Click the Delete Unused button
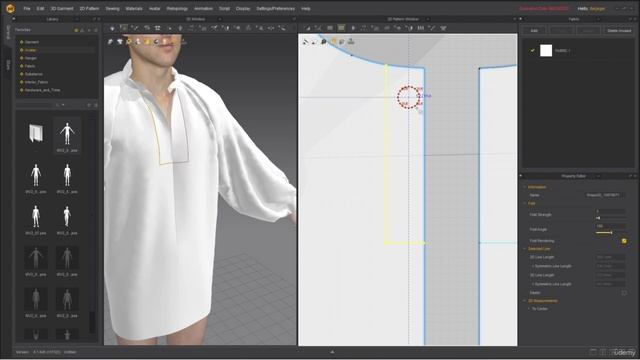Image resolution: width=640 pixels, height=360 pixels. pos(619,31)
